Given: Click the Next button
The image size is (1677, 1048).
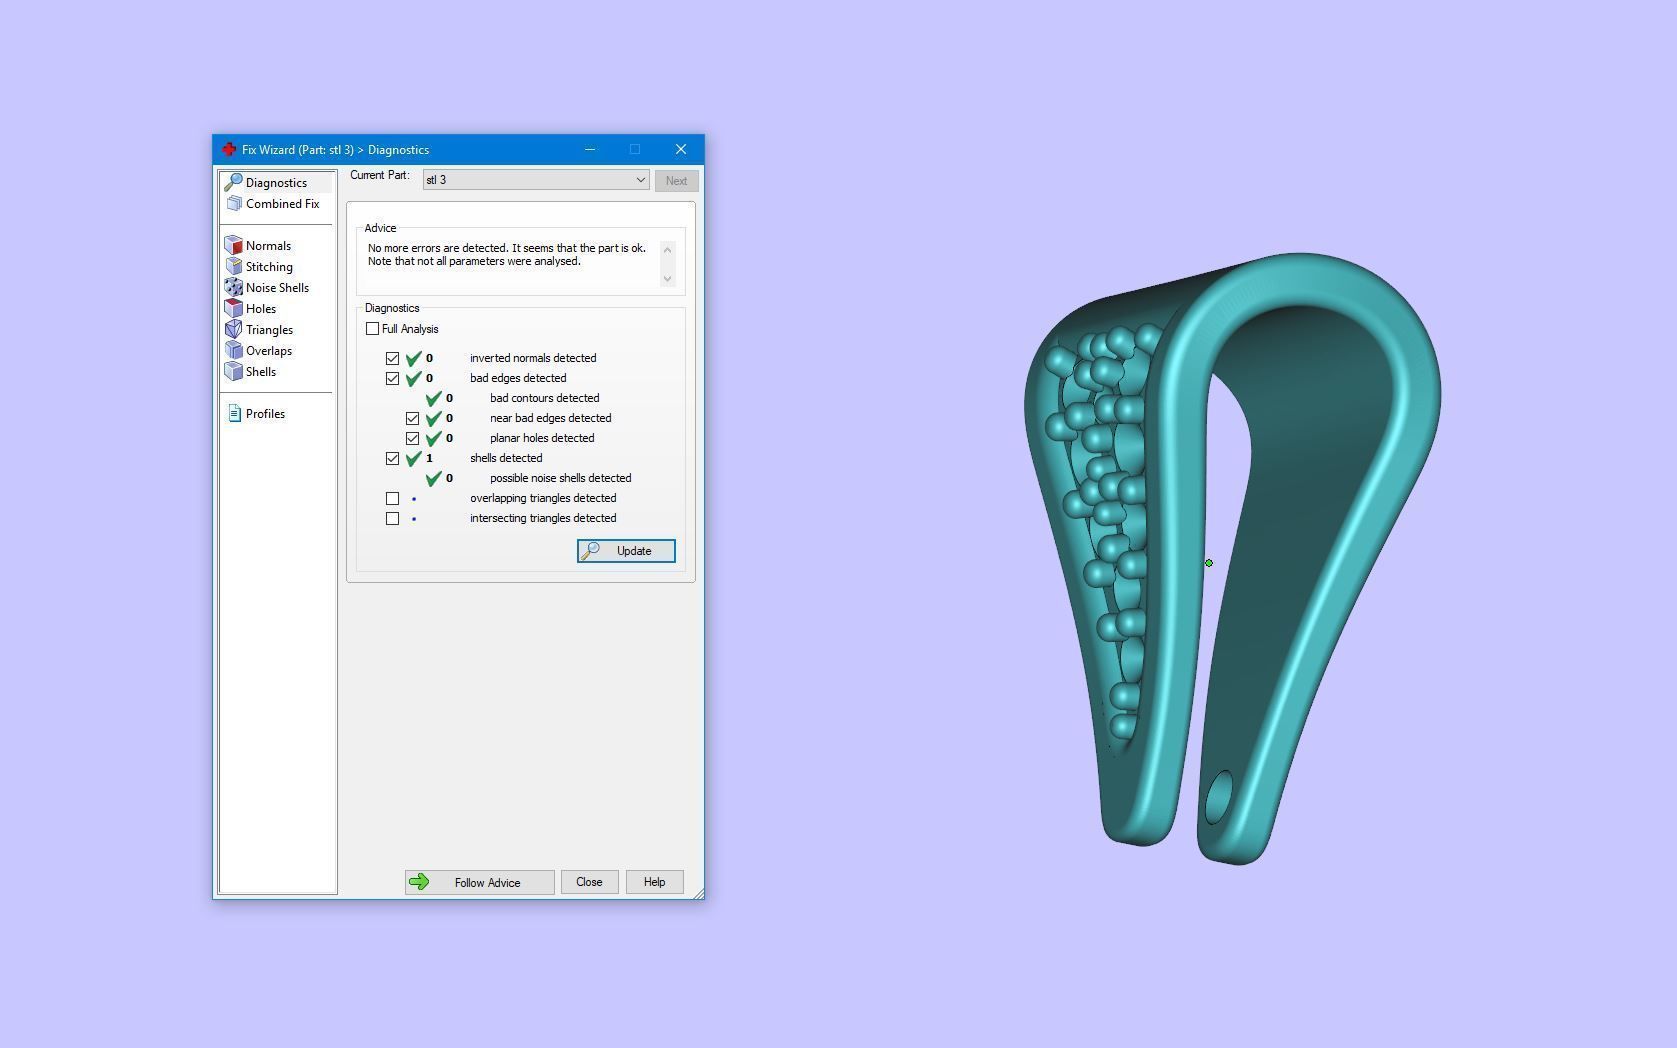Looking at the screenshot, I should click(676, 181).
